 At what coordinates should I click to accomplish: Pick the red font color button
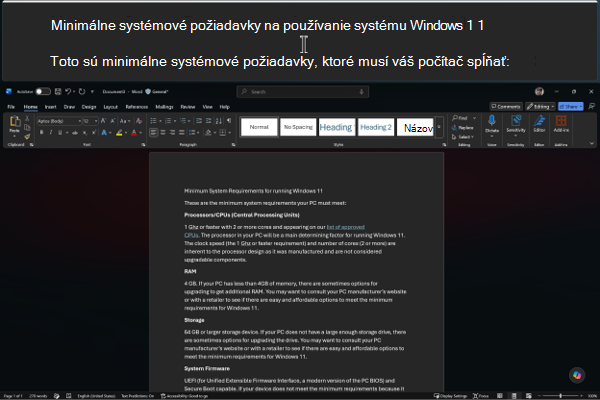coord(134,133)
